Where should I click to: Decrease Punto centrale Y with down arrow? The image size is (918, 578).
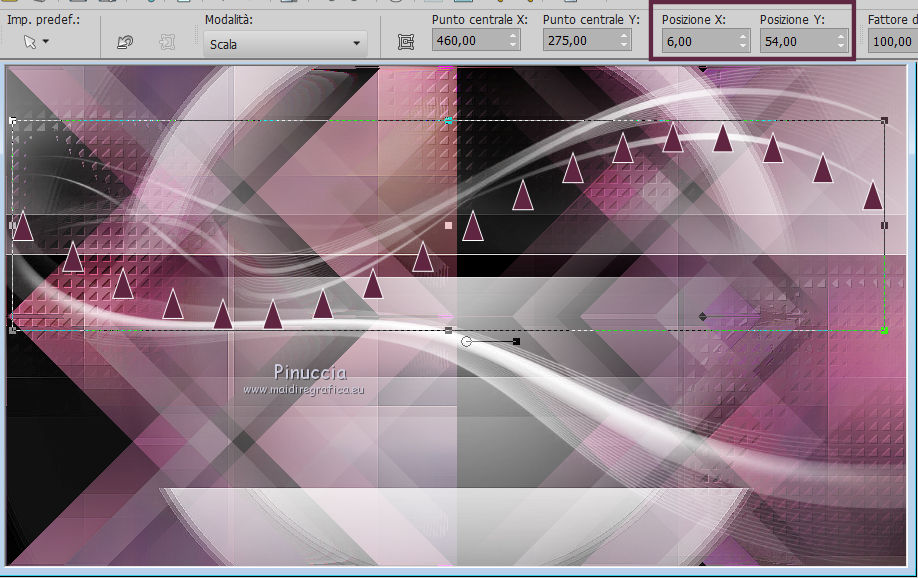click(x=624, y=46)
